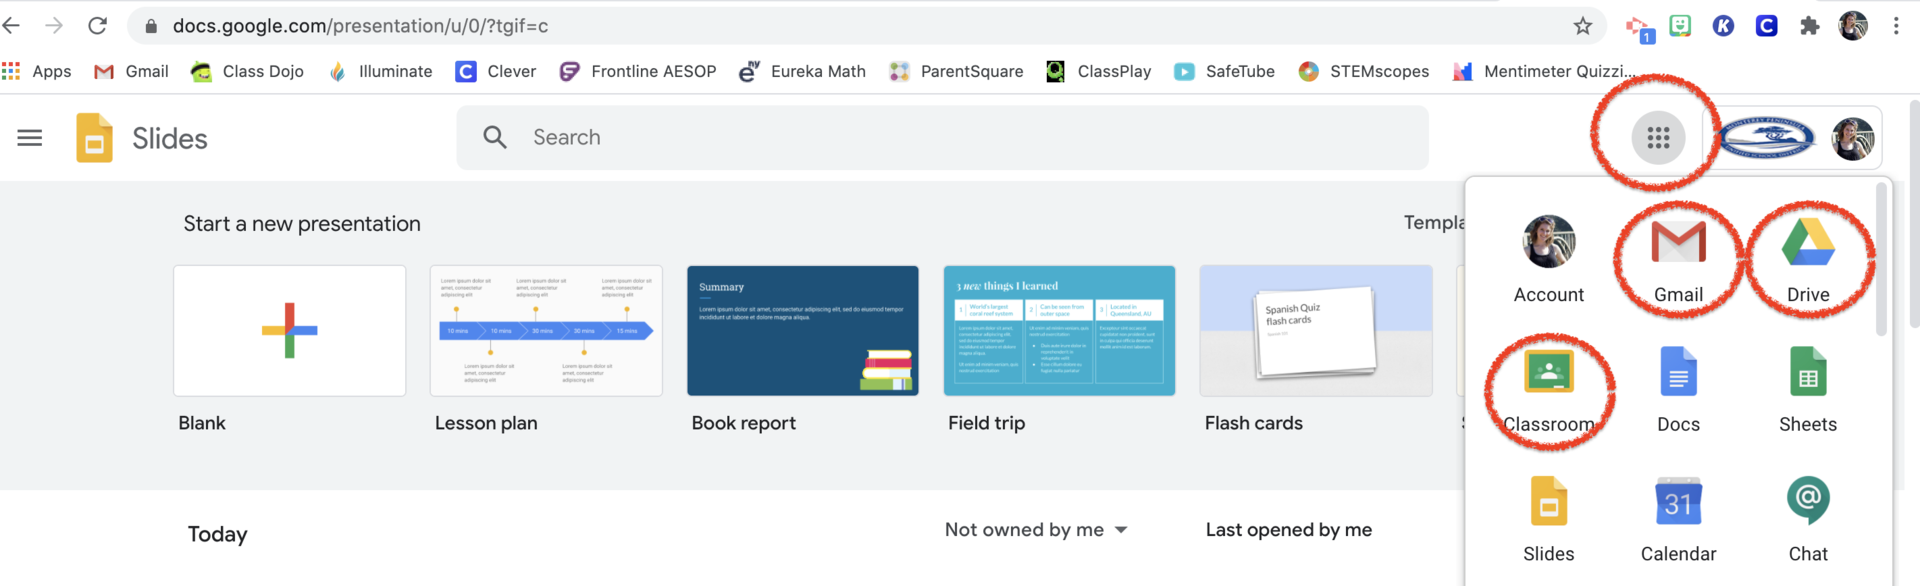This screenshot has height=586, width=1920.
Task: Choose the Flash cards template
Action: click(1316, 330)
